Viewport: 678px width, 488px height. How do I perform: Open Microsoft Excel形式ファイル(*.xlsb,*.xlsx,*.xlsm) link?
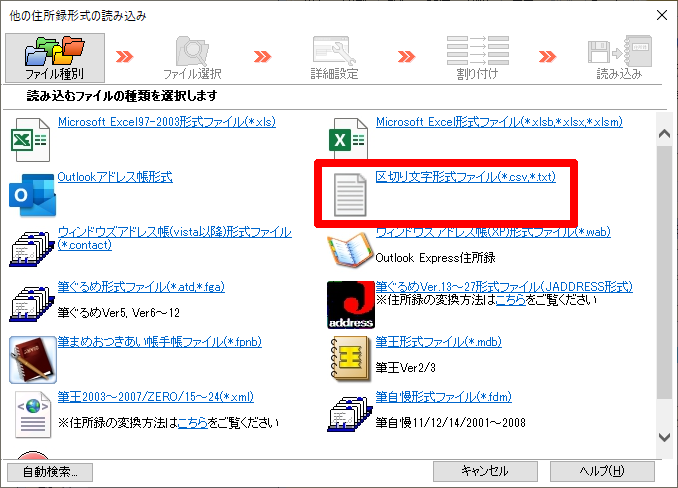point(499,122)
